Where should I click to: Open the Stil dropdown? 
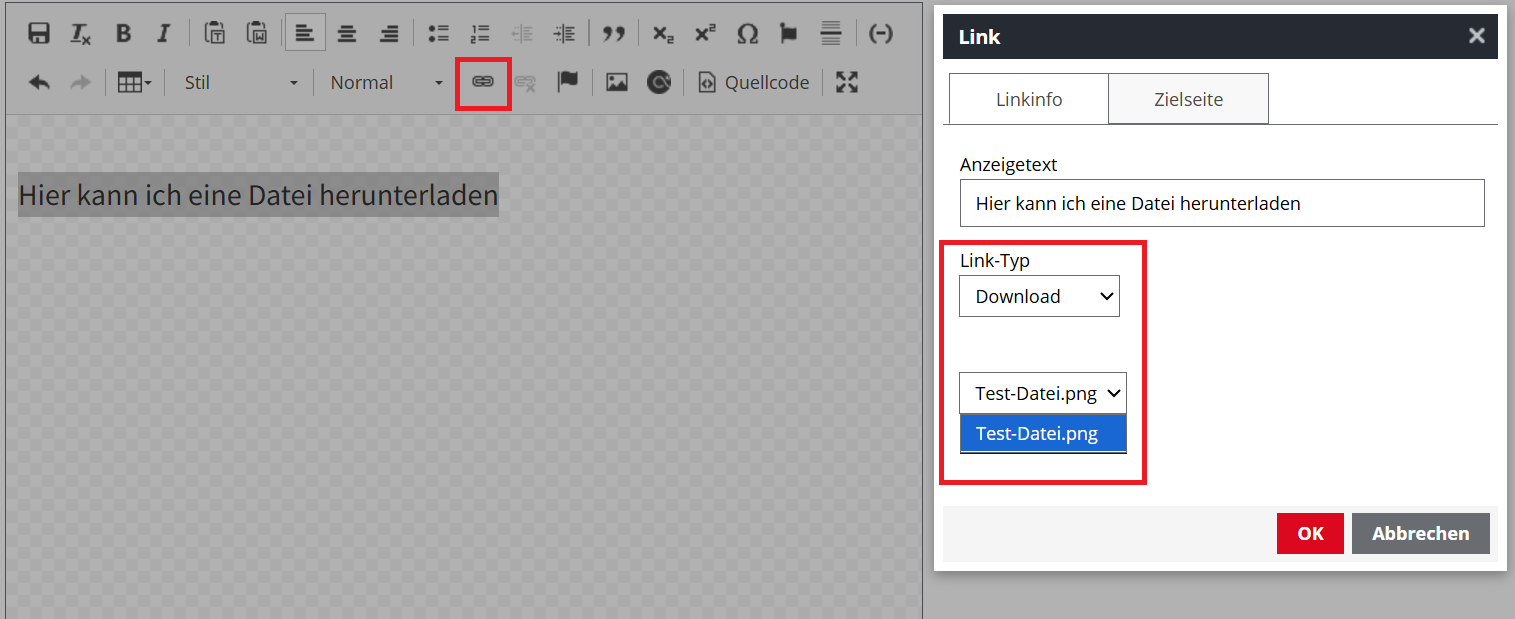pyautogui.click(x=240, y=82)
